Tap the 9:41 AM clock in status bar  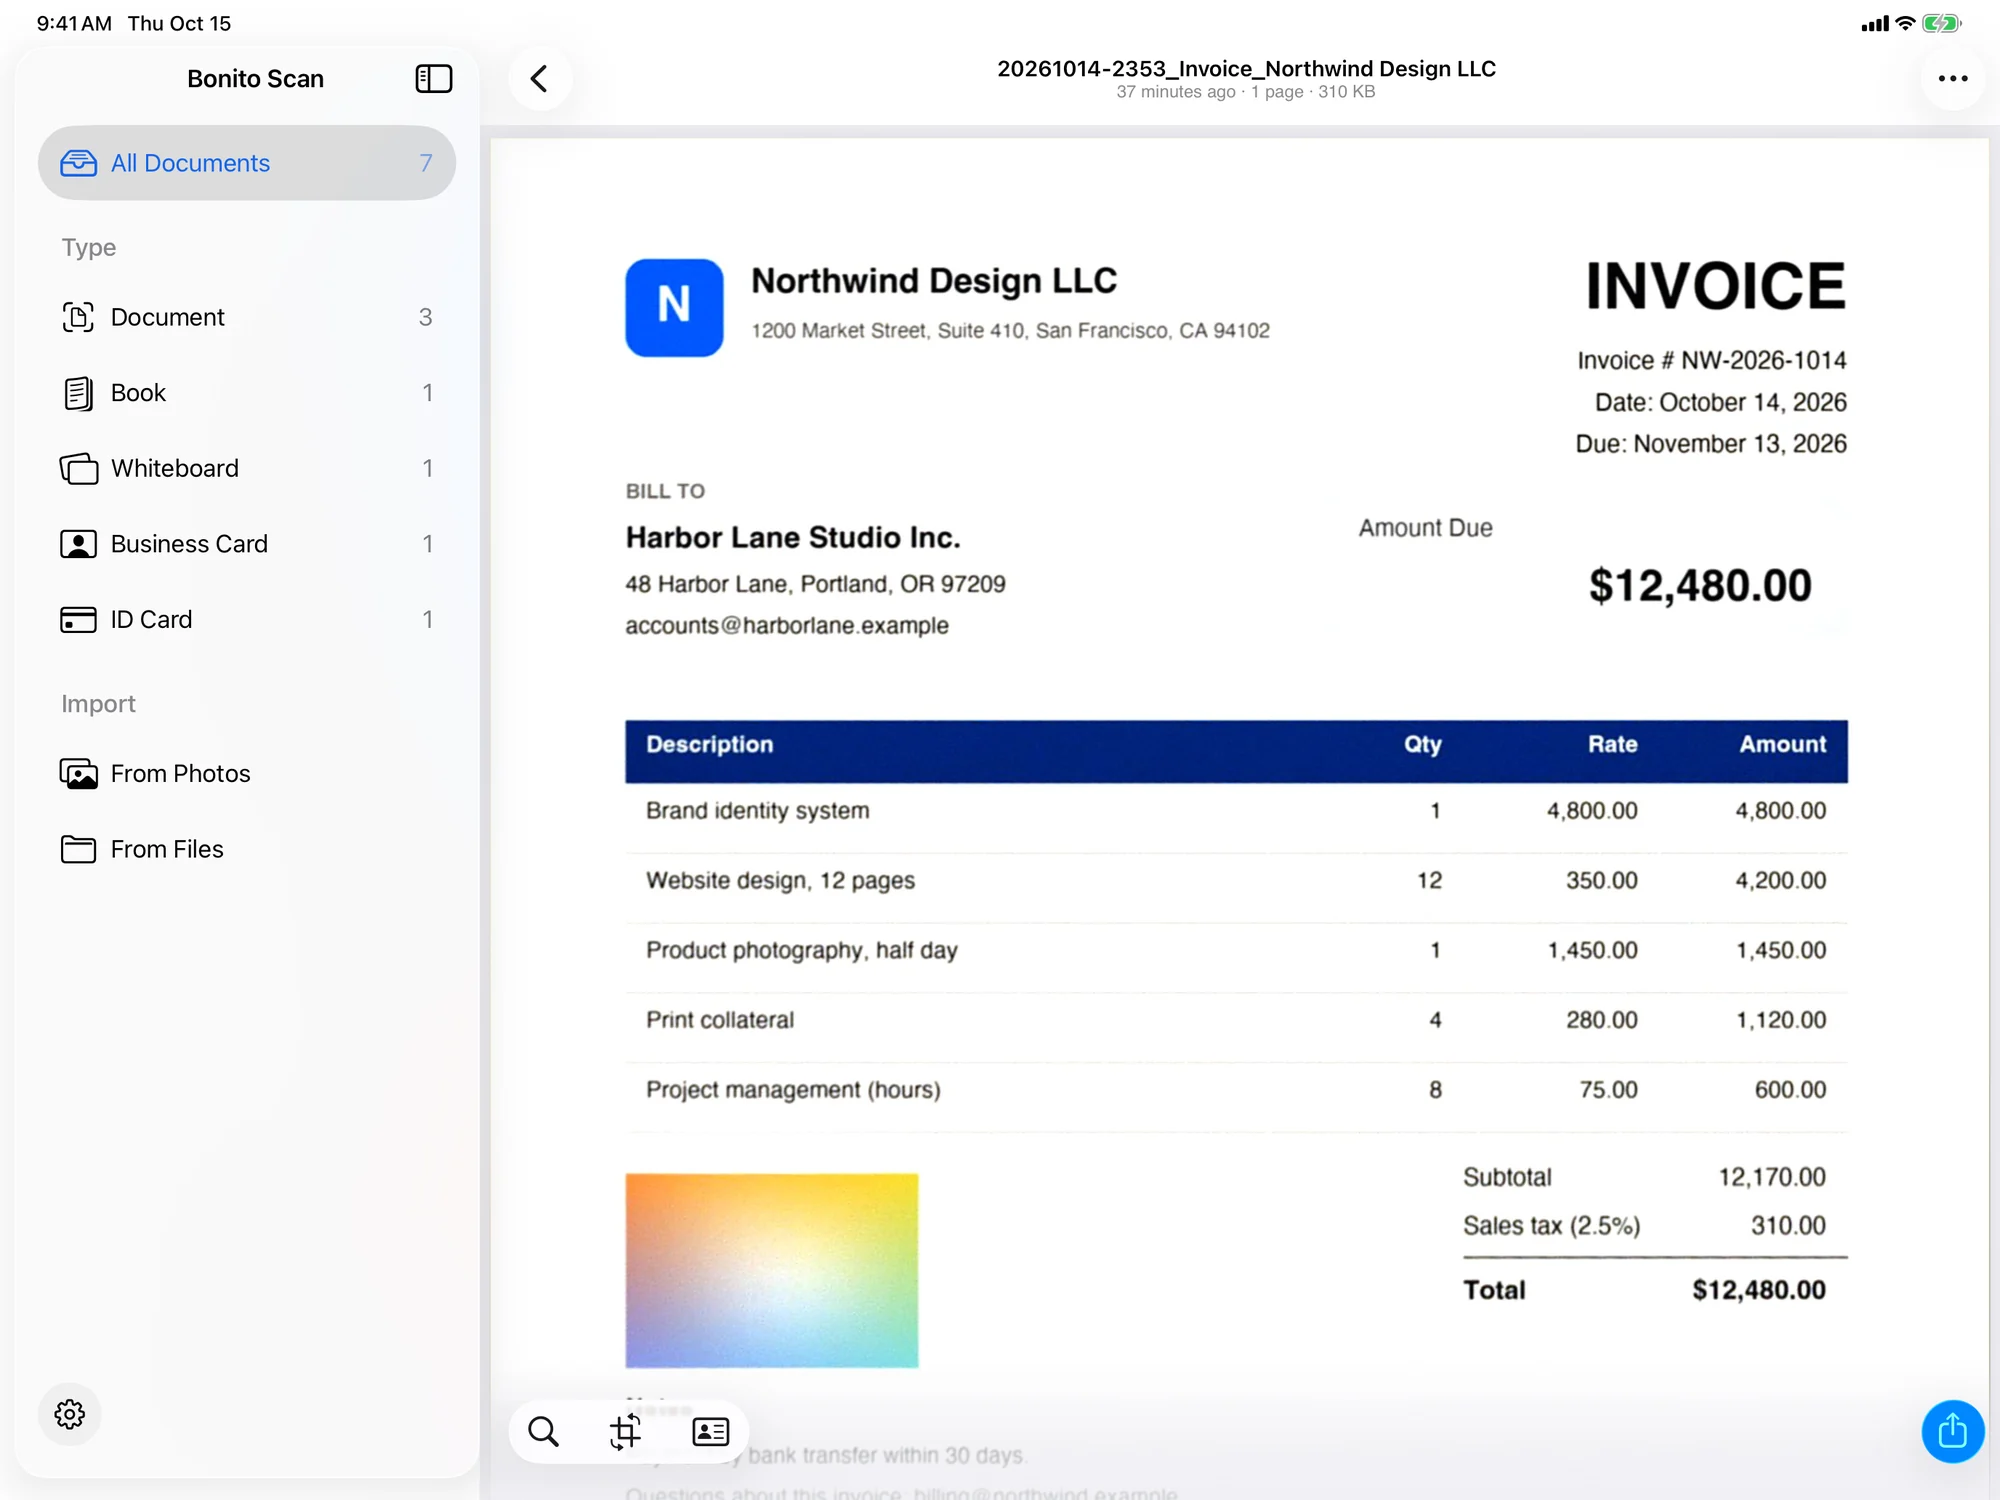coord(74,23)
